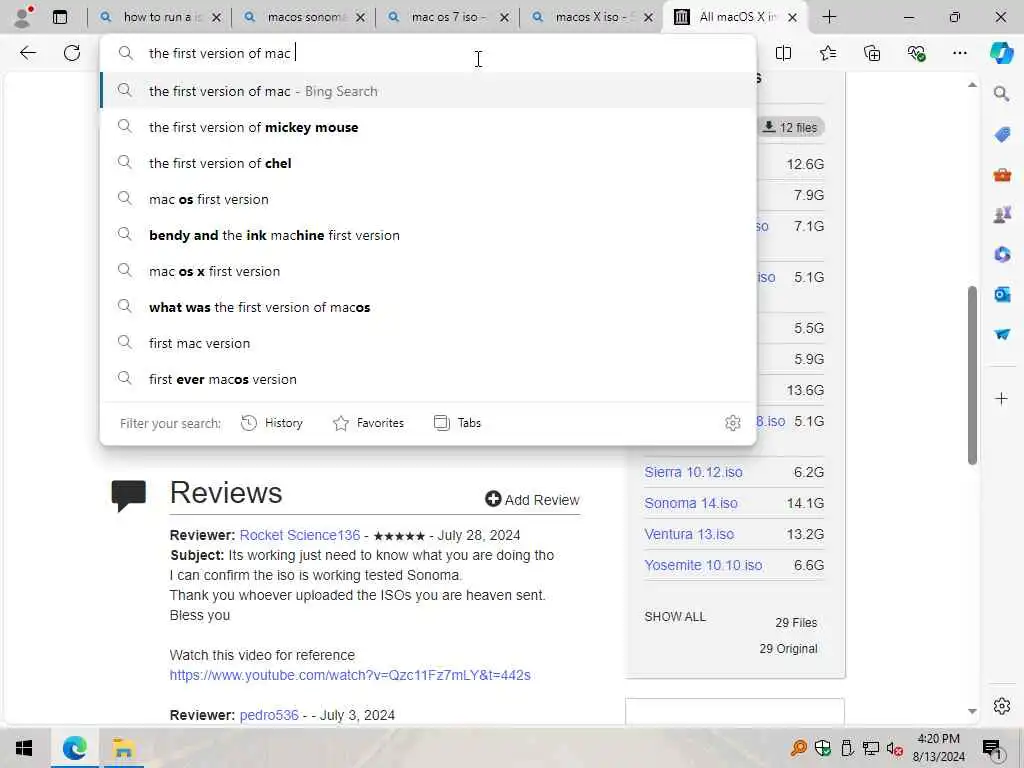This screenshot has height=768, width=1024.
Task: Click the scrollbar up arrow
Action: pyautogui.click(x=972, y=85)
